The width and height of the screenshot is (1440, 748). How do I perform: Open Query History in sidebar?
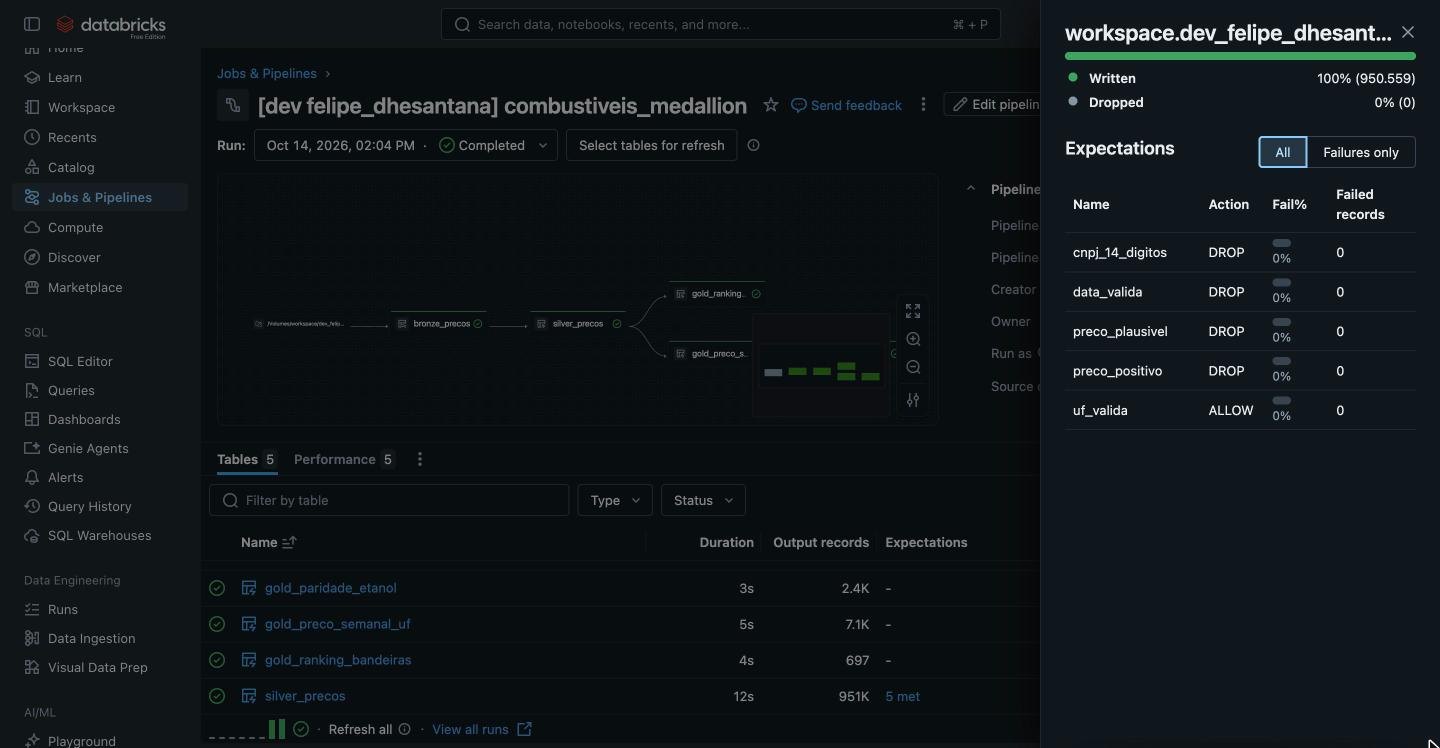coord(100,506)
